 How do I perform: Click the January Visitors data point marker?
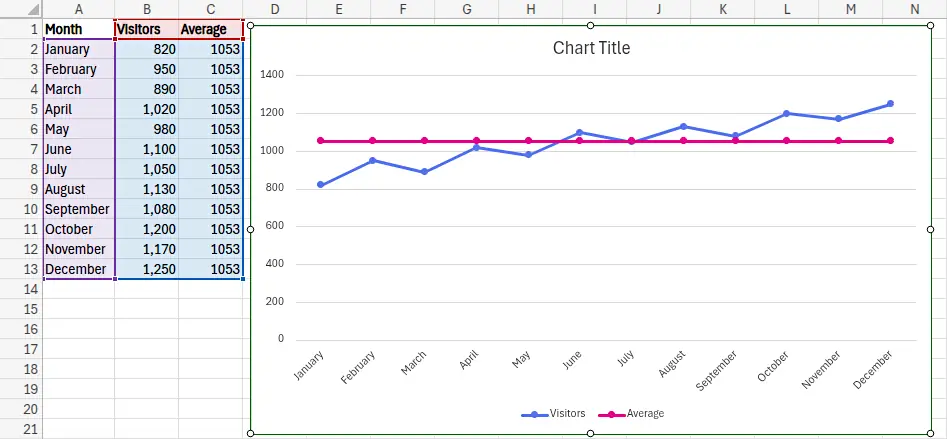pos(320,185)
